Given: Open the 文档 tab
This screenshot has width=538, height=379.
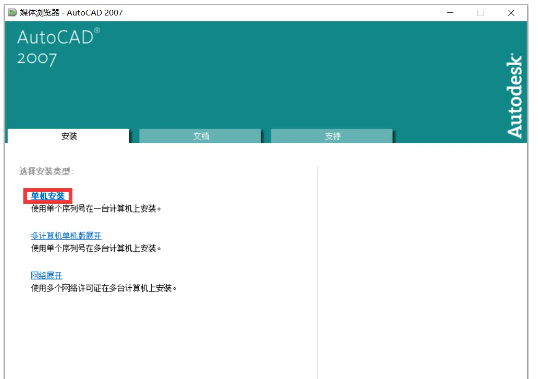Looking at the screenshot, I should tap(200, 136).
